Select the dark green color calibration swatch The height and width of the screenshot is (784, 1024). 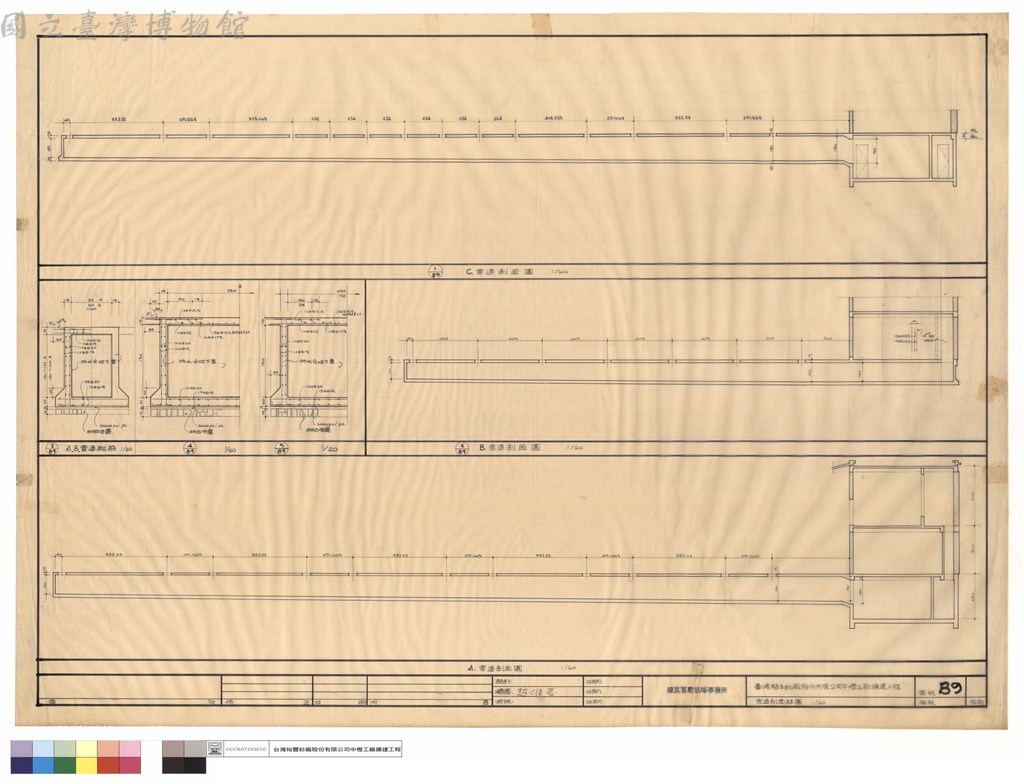65,765
